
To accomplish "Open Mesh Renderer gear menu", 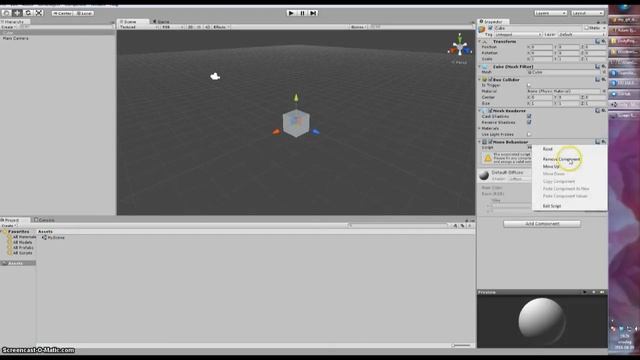I will (x=604, y=111).
